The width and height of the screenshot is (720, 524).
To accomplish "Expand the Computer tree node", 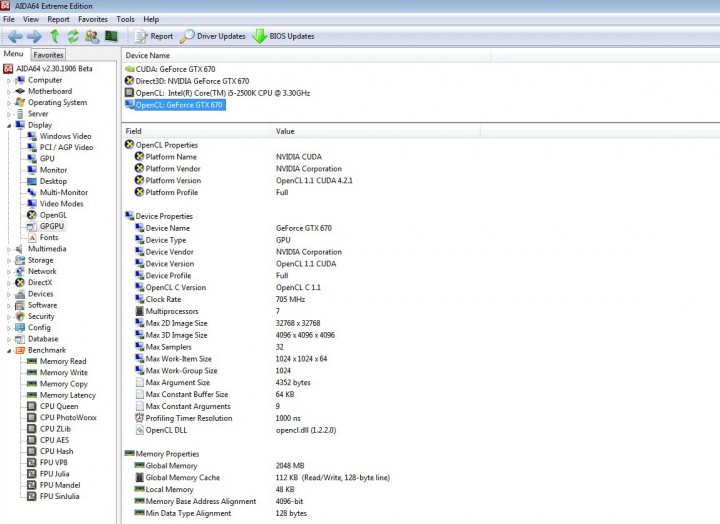I will pos(9,80).
